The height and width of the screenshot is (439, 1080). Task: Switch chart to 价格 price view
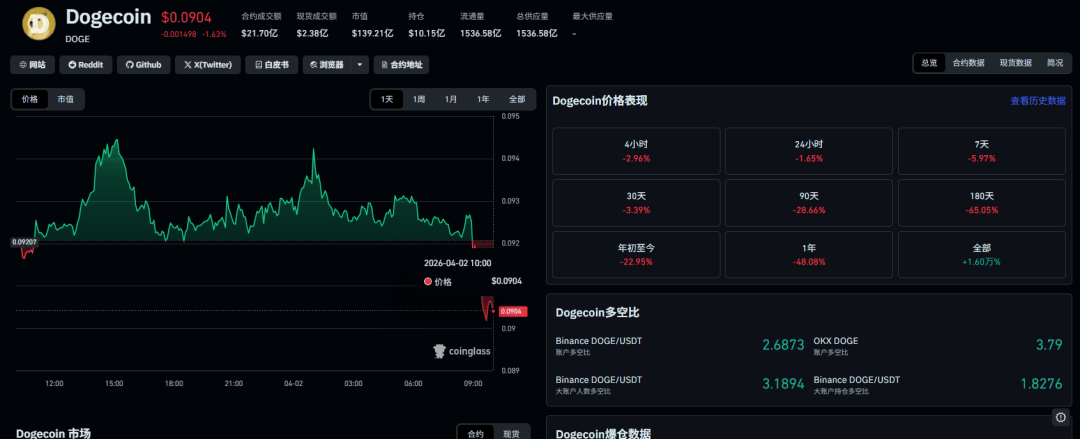click(x=30, y=99)
